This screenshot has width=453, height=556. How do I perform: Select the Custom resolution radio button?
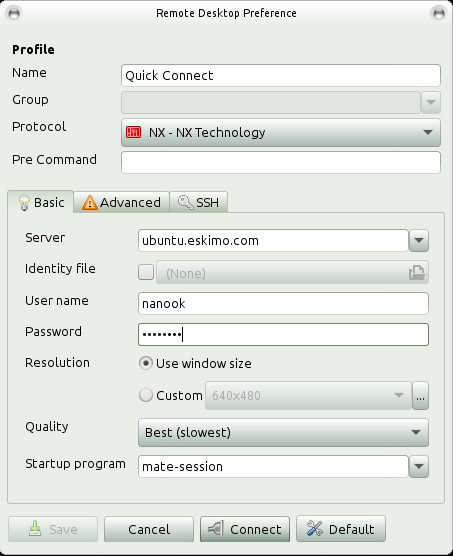point(146,395)
